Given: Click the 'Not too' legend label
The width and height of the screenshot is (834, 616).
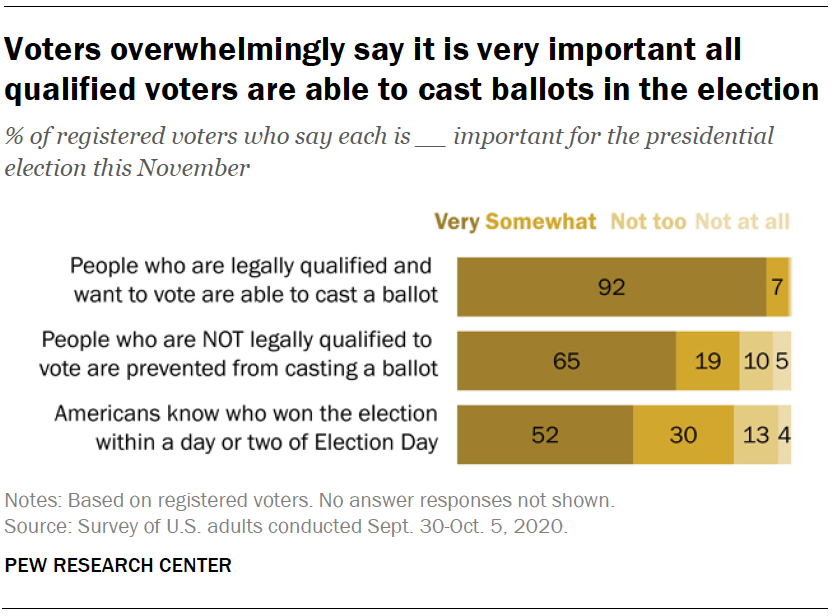Looking at the screenshot, I should point(648,221).
